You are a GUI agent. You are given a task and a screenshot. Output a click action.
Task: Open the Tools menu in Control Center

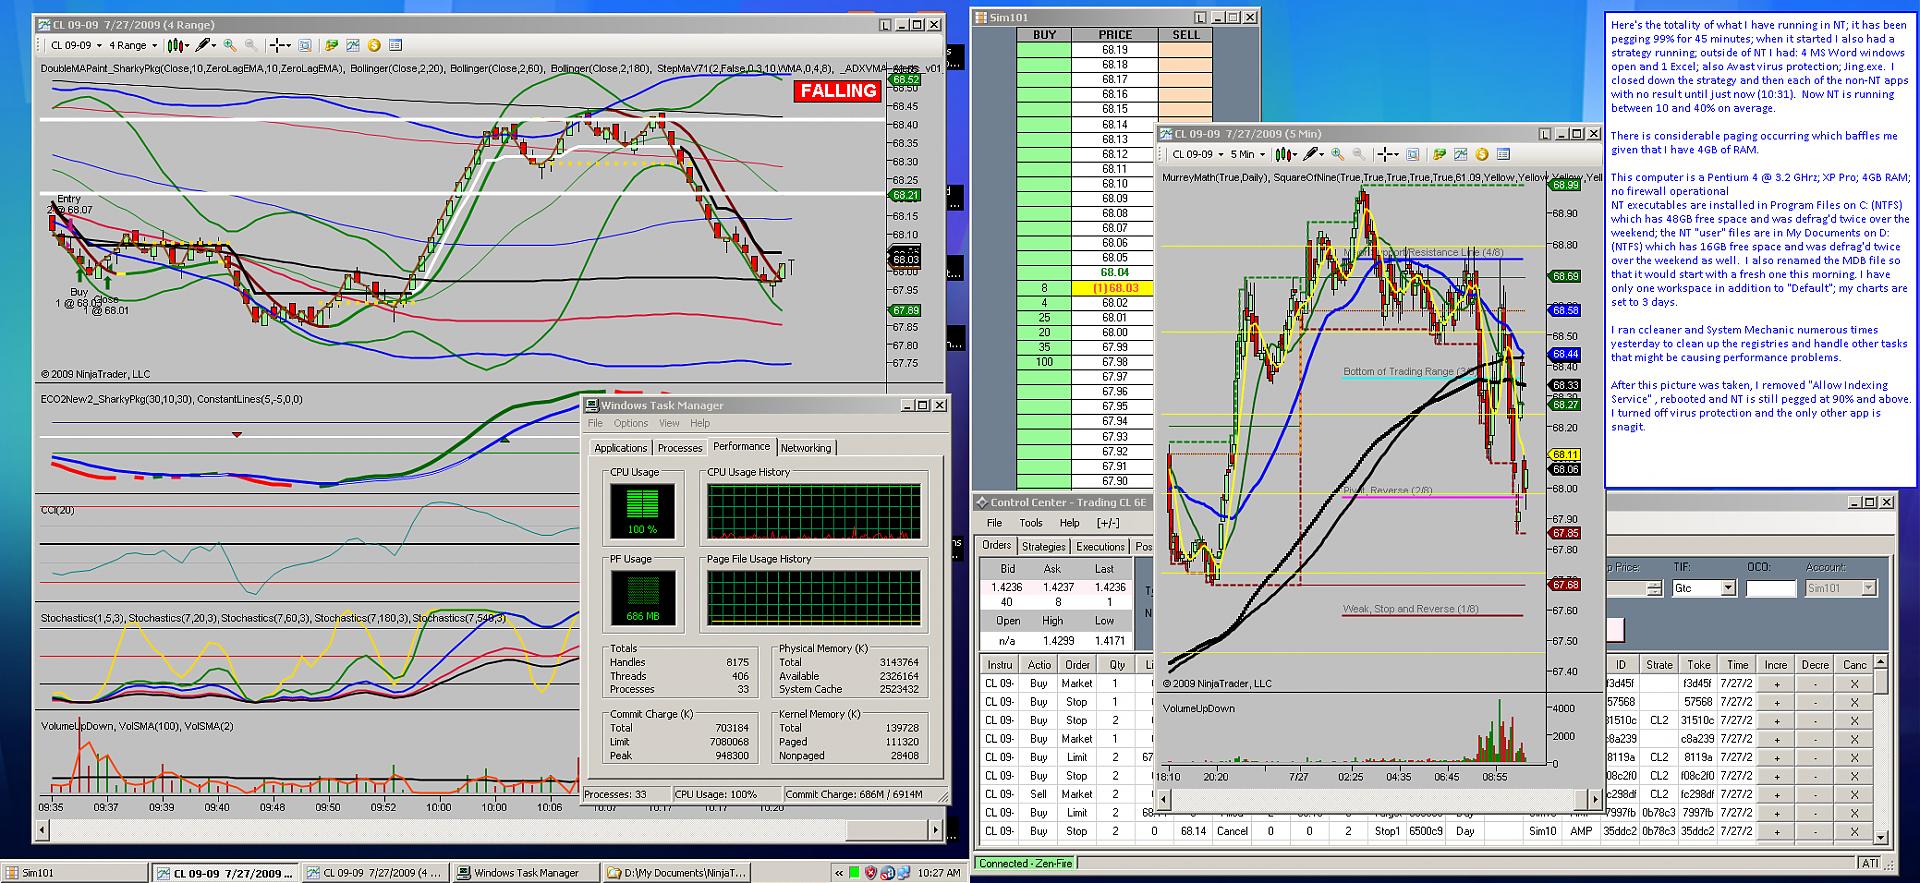(x=1031, y=523)
